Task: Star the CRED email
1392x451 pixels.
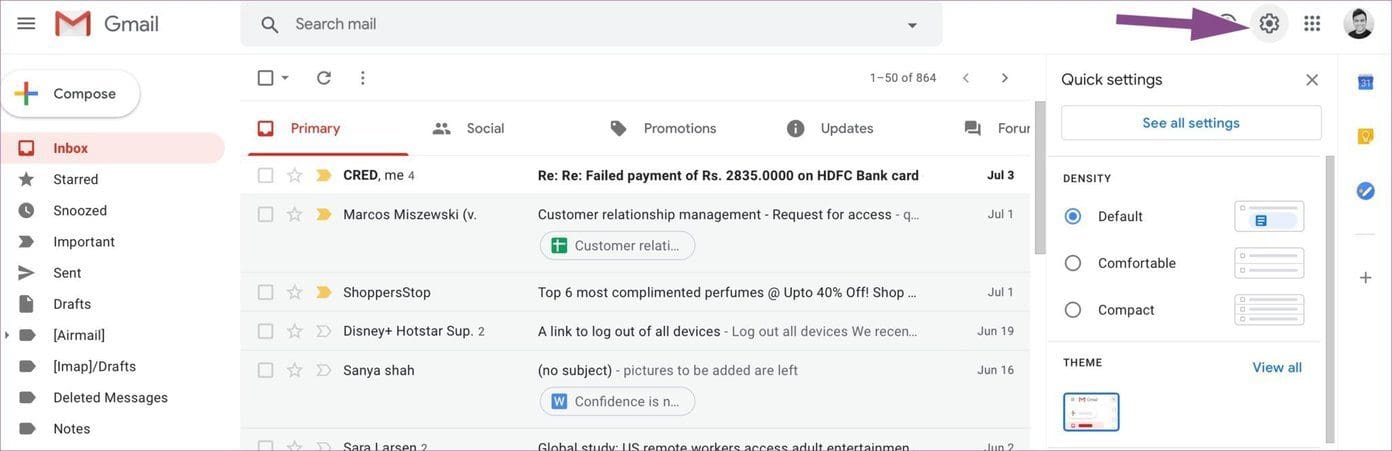Action: point(294,175)
